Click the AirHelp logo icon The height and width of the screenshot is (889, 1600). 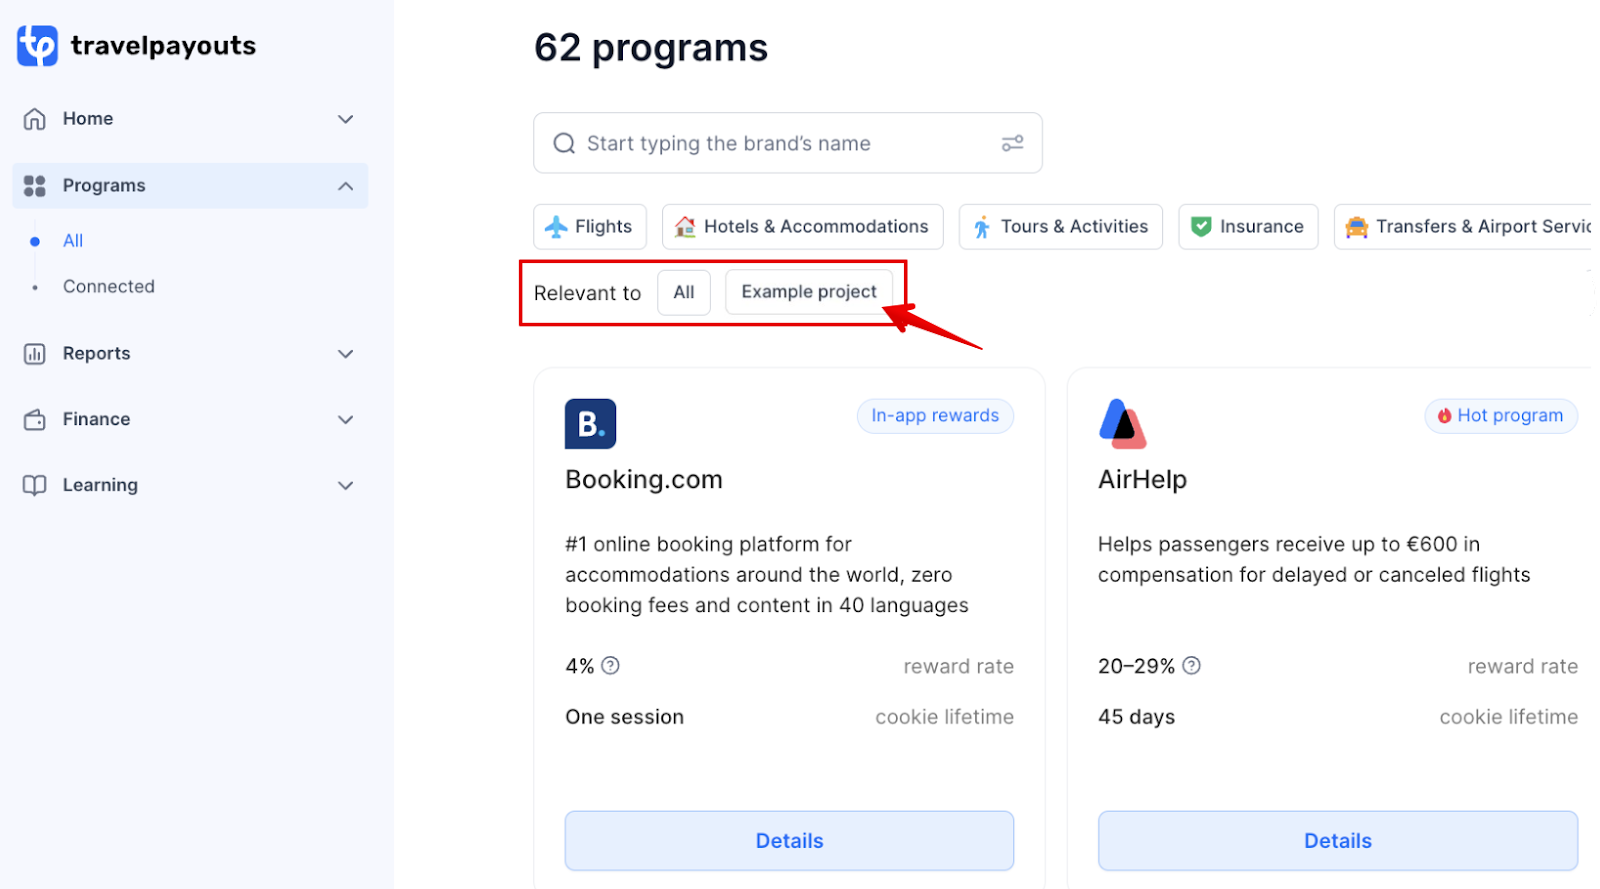(x=1122, y=424)
